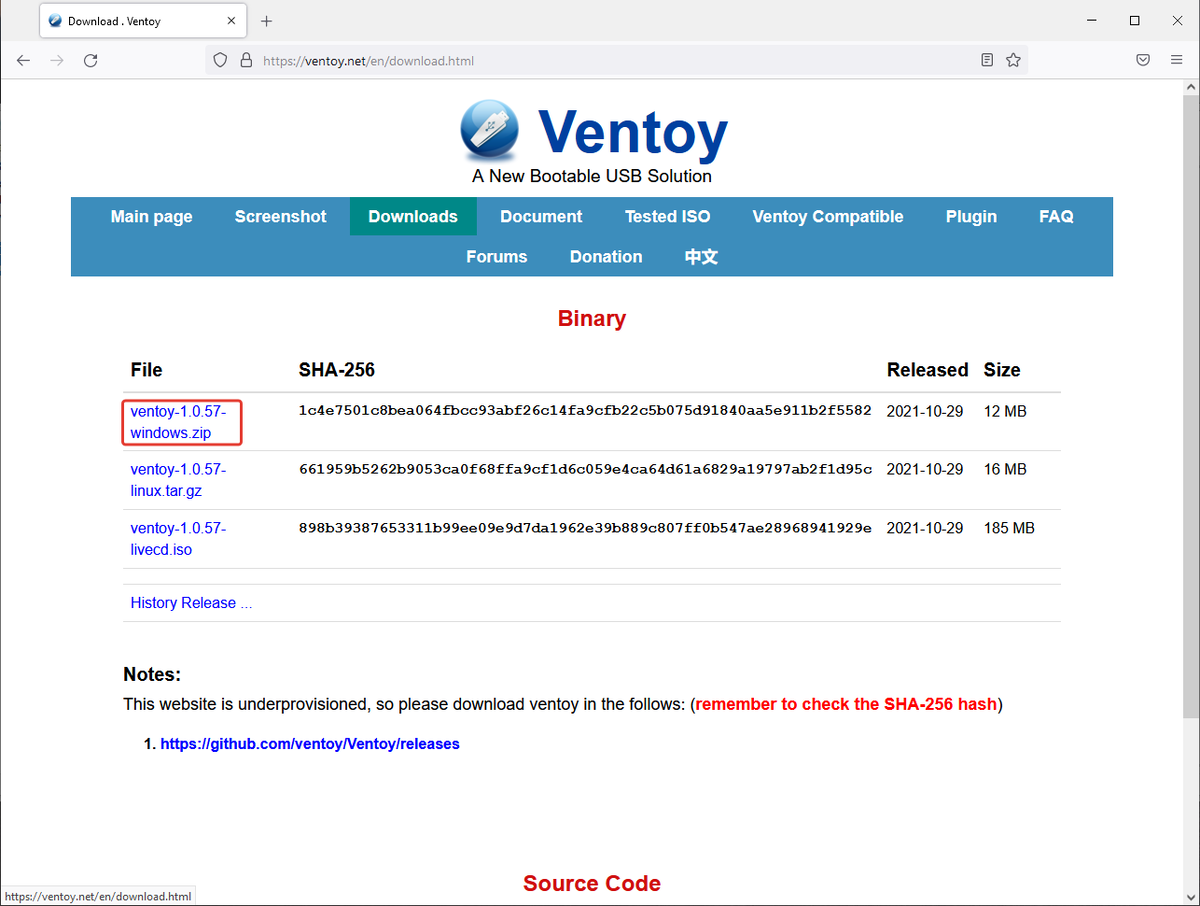Download ventoy-1.0.57-linux.tar.gz
The width and height of the screenshot is (1200, 906).
[178, 480]
